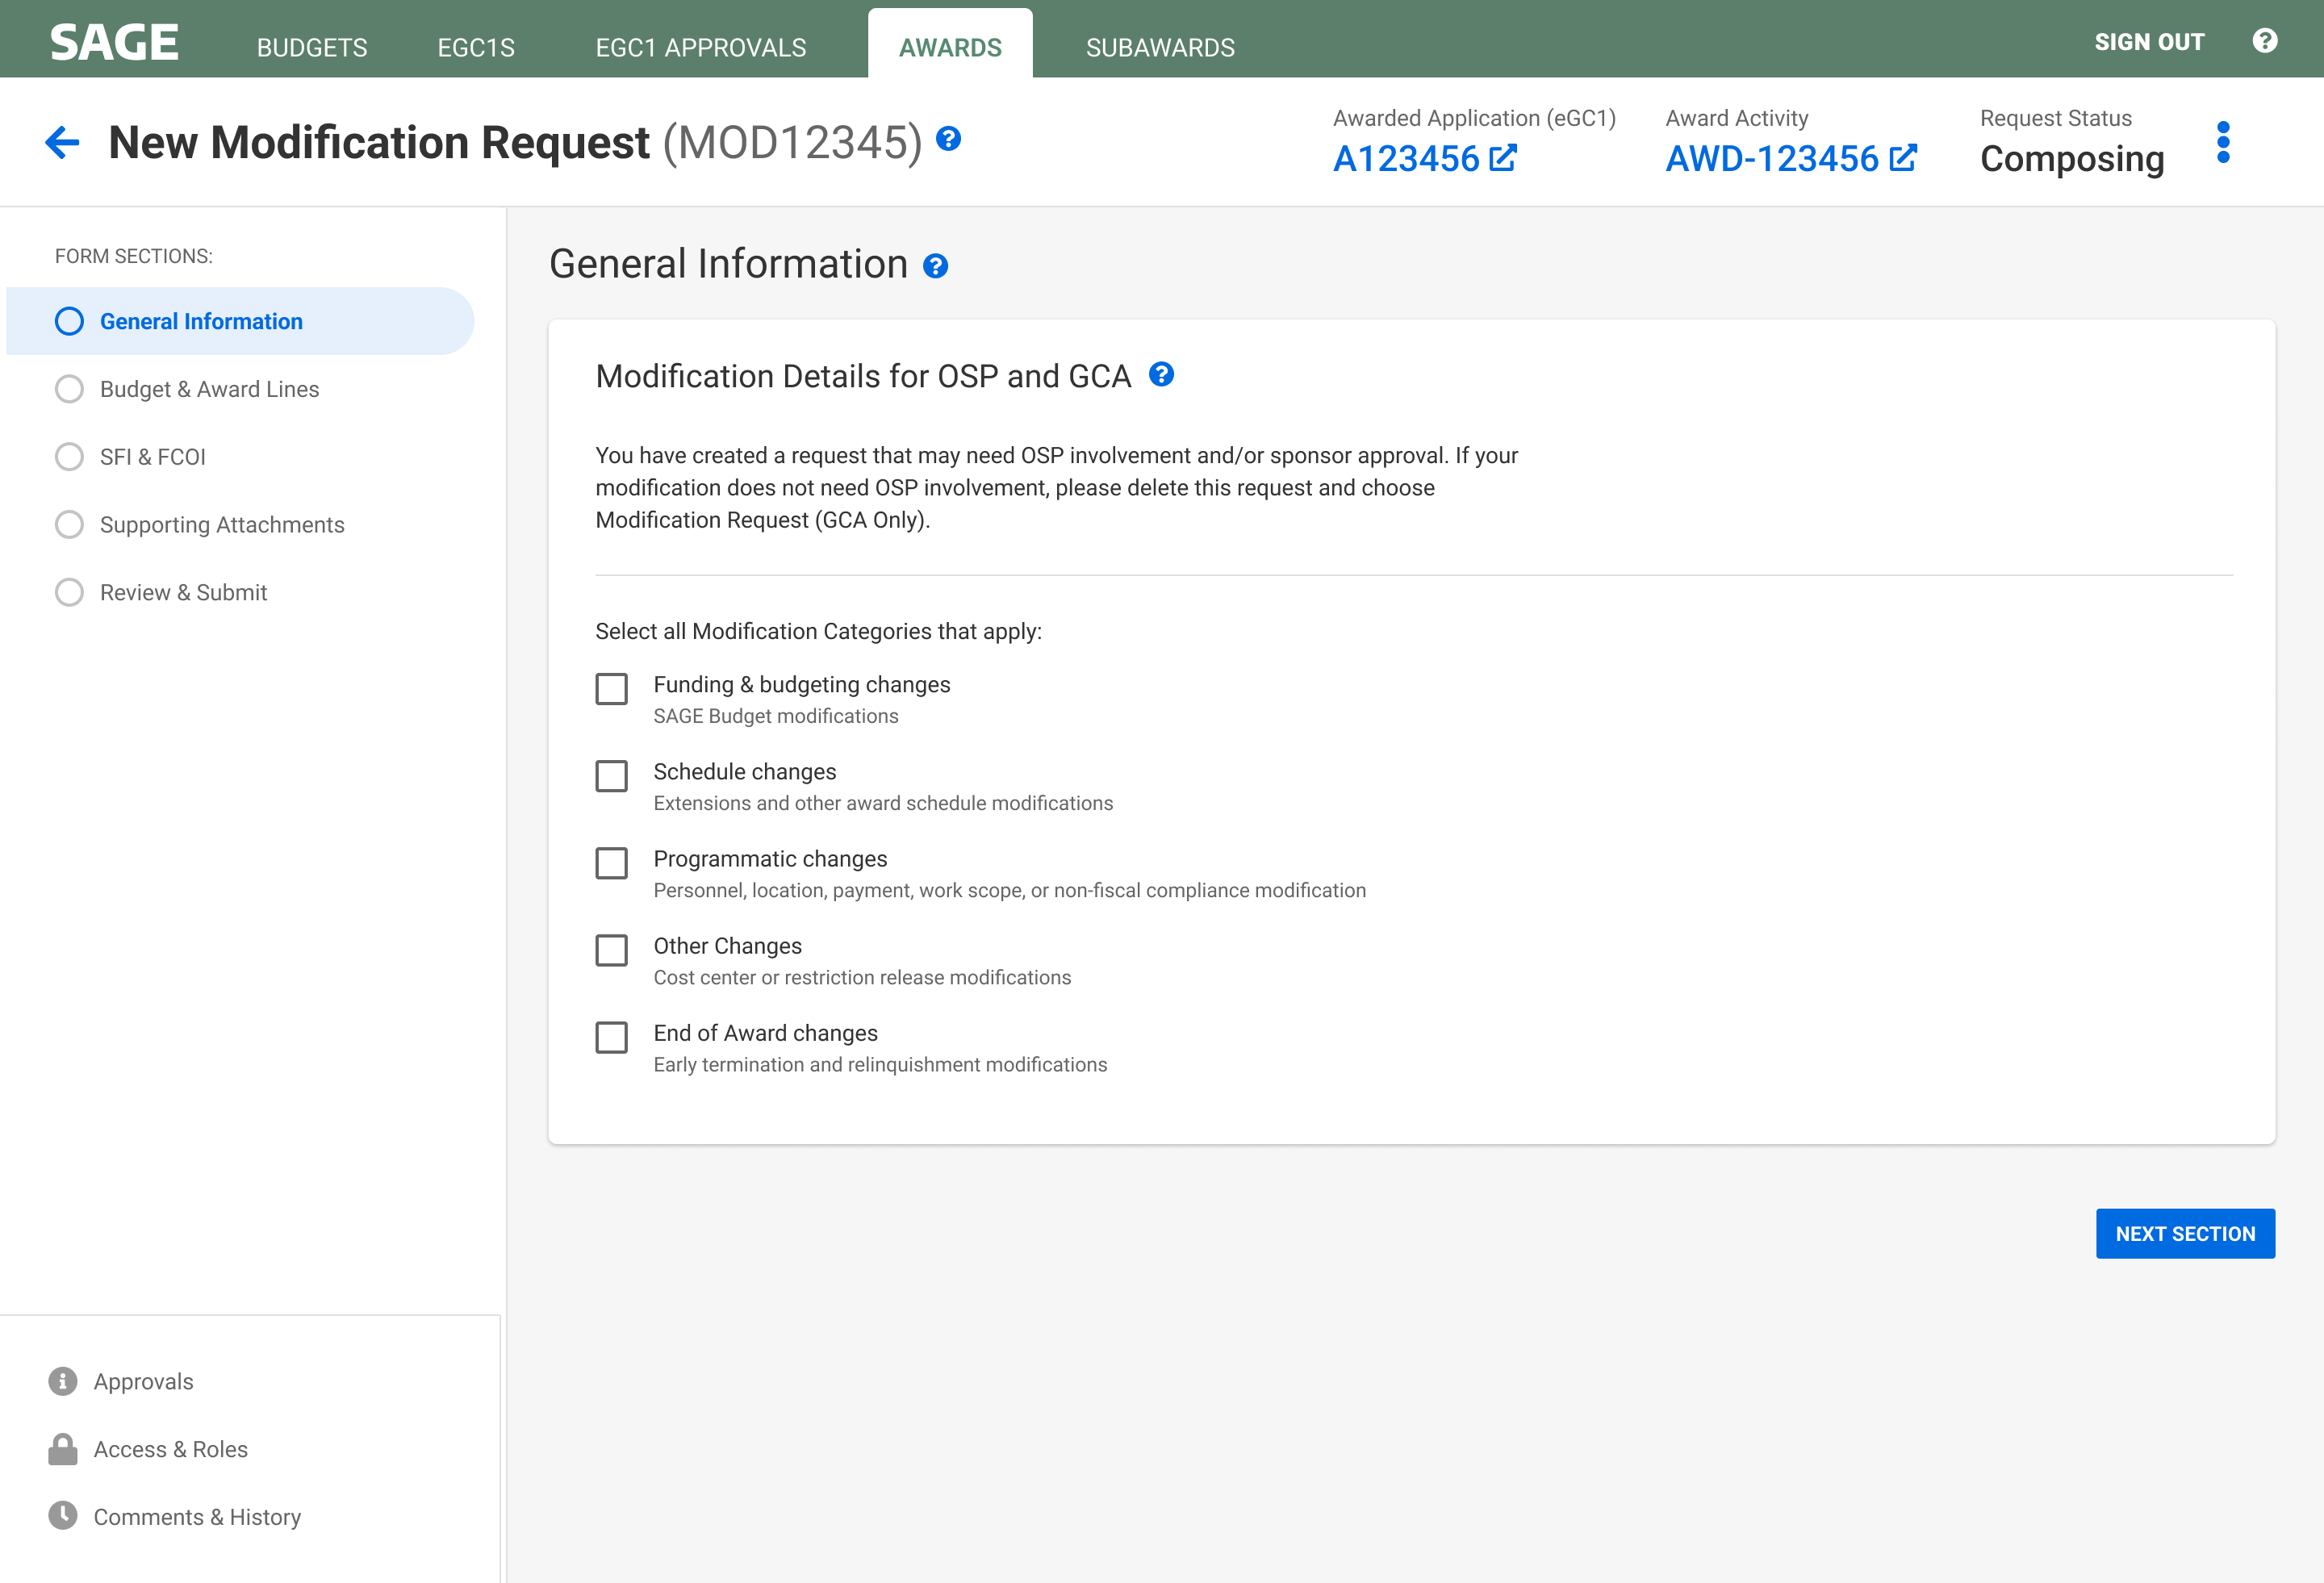The image size is (2324, 1583).
Task: Enable the Schedule changes checkbox
Action: (x=611, y=776)
